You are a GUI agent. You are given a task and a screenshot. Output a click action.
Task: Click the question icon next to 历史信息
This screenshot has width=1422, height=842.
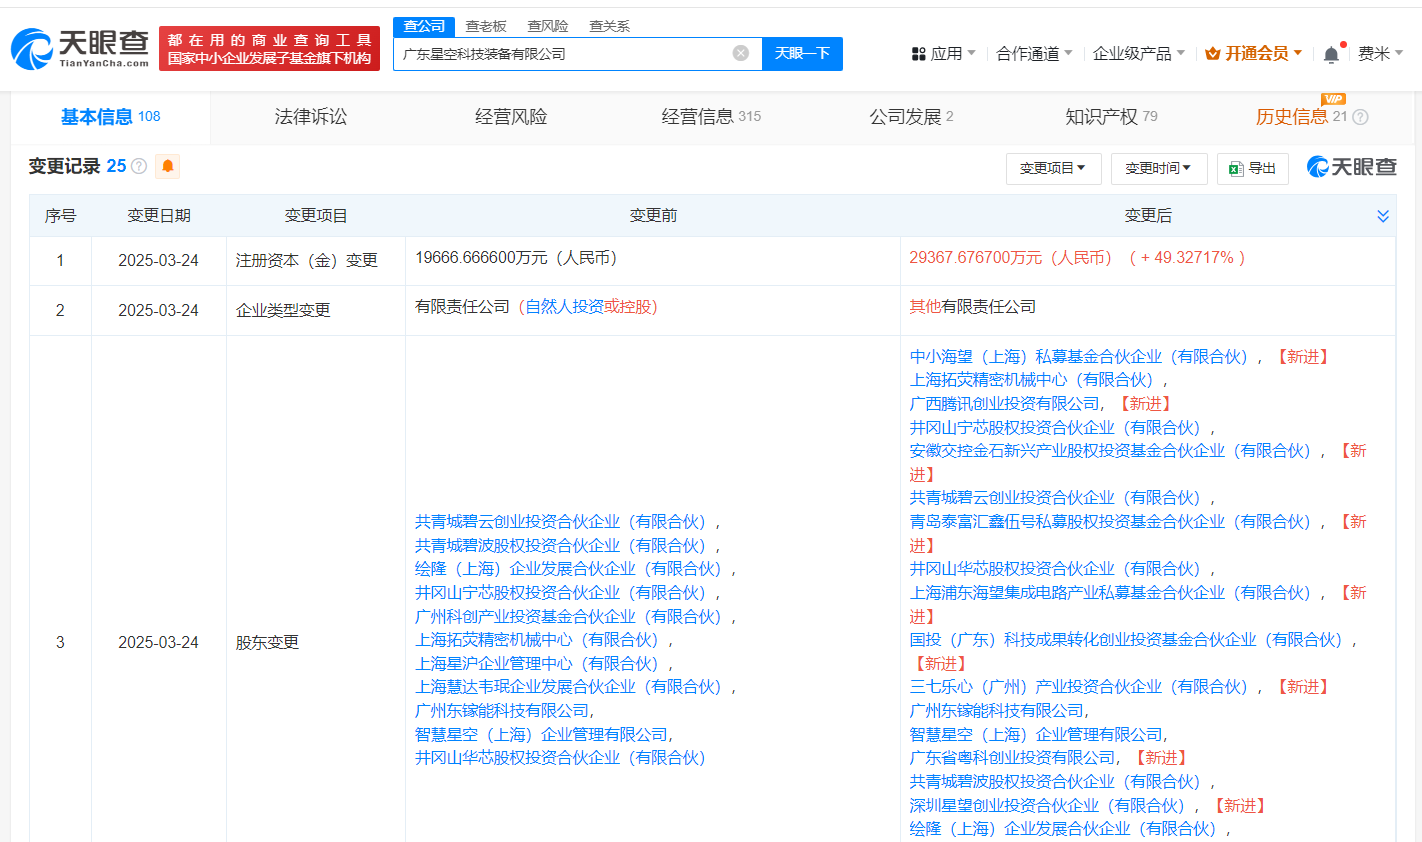coord(1360,117)
